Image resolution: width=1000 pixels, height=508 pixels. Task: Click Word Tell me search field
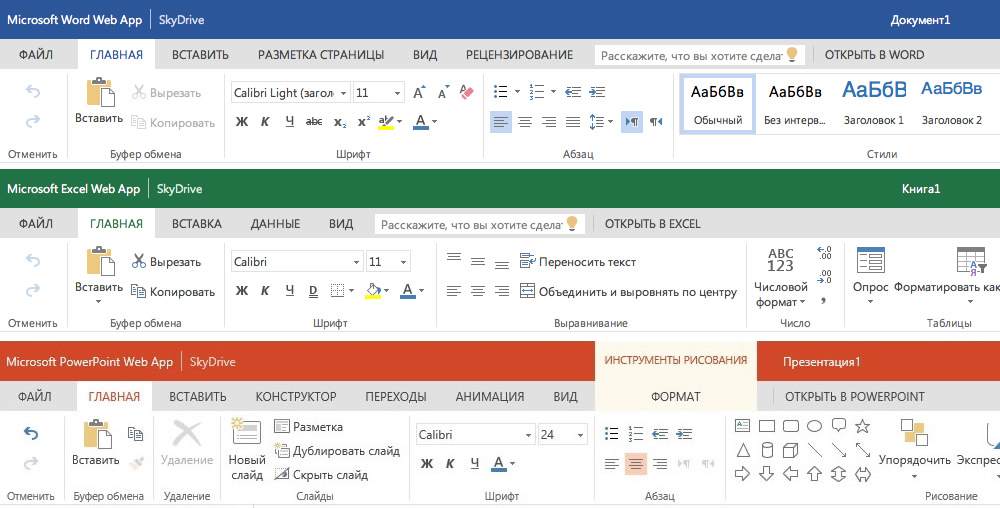(700, 55)
